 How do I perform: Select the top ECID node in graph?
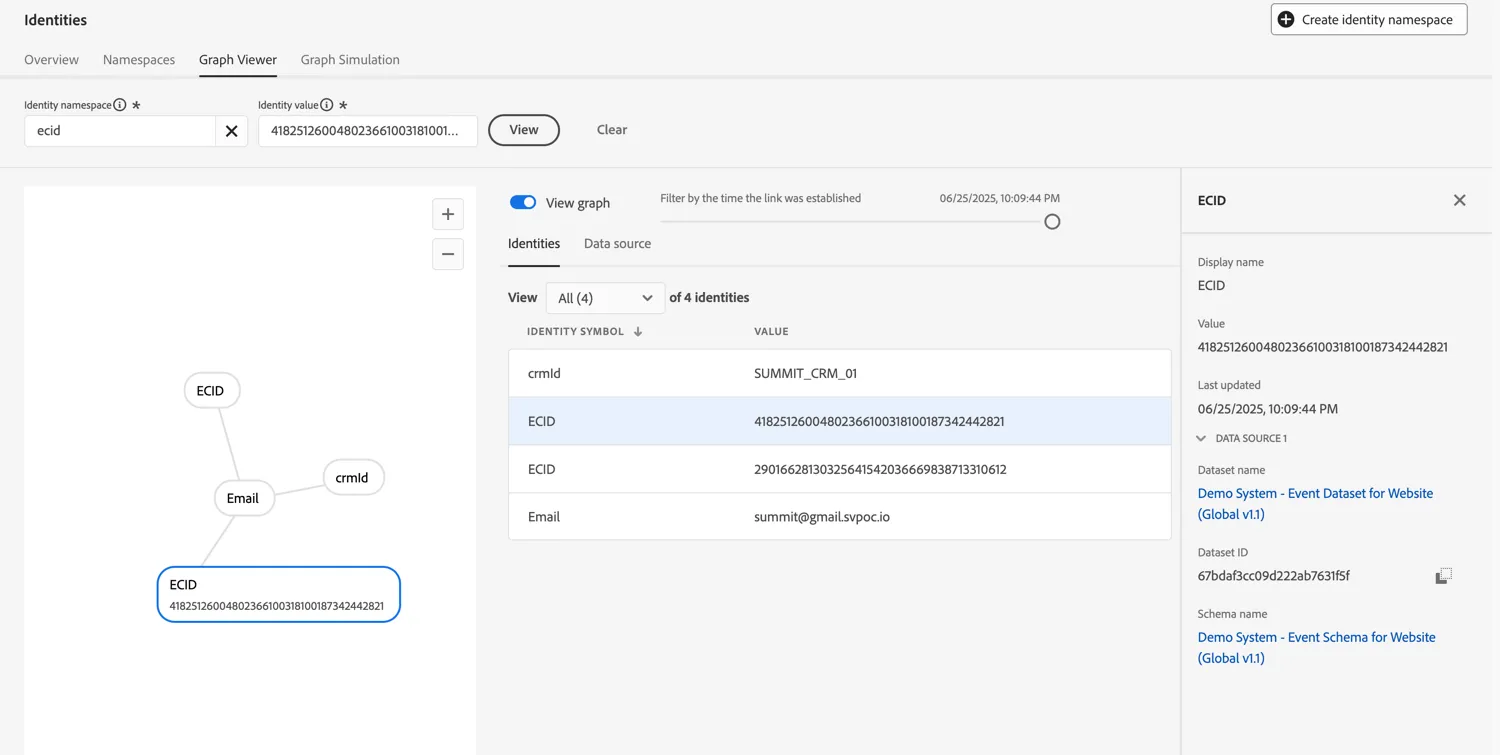point(211,391)
